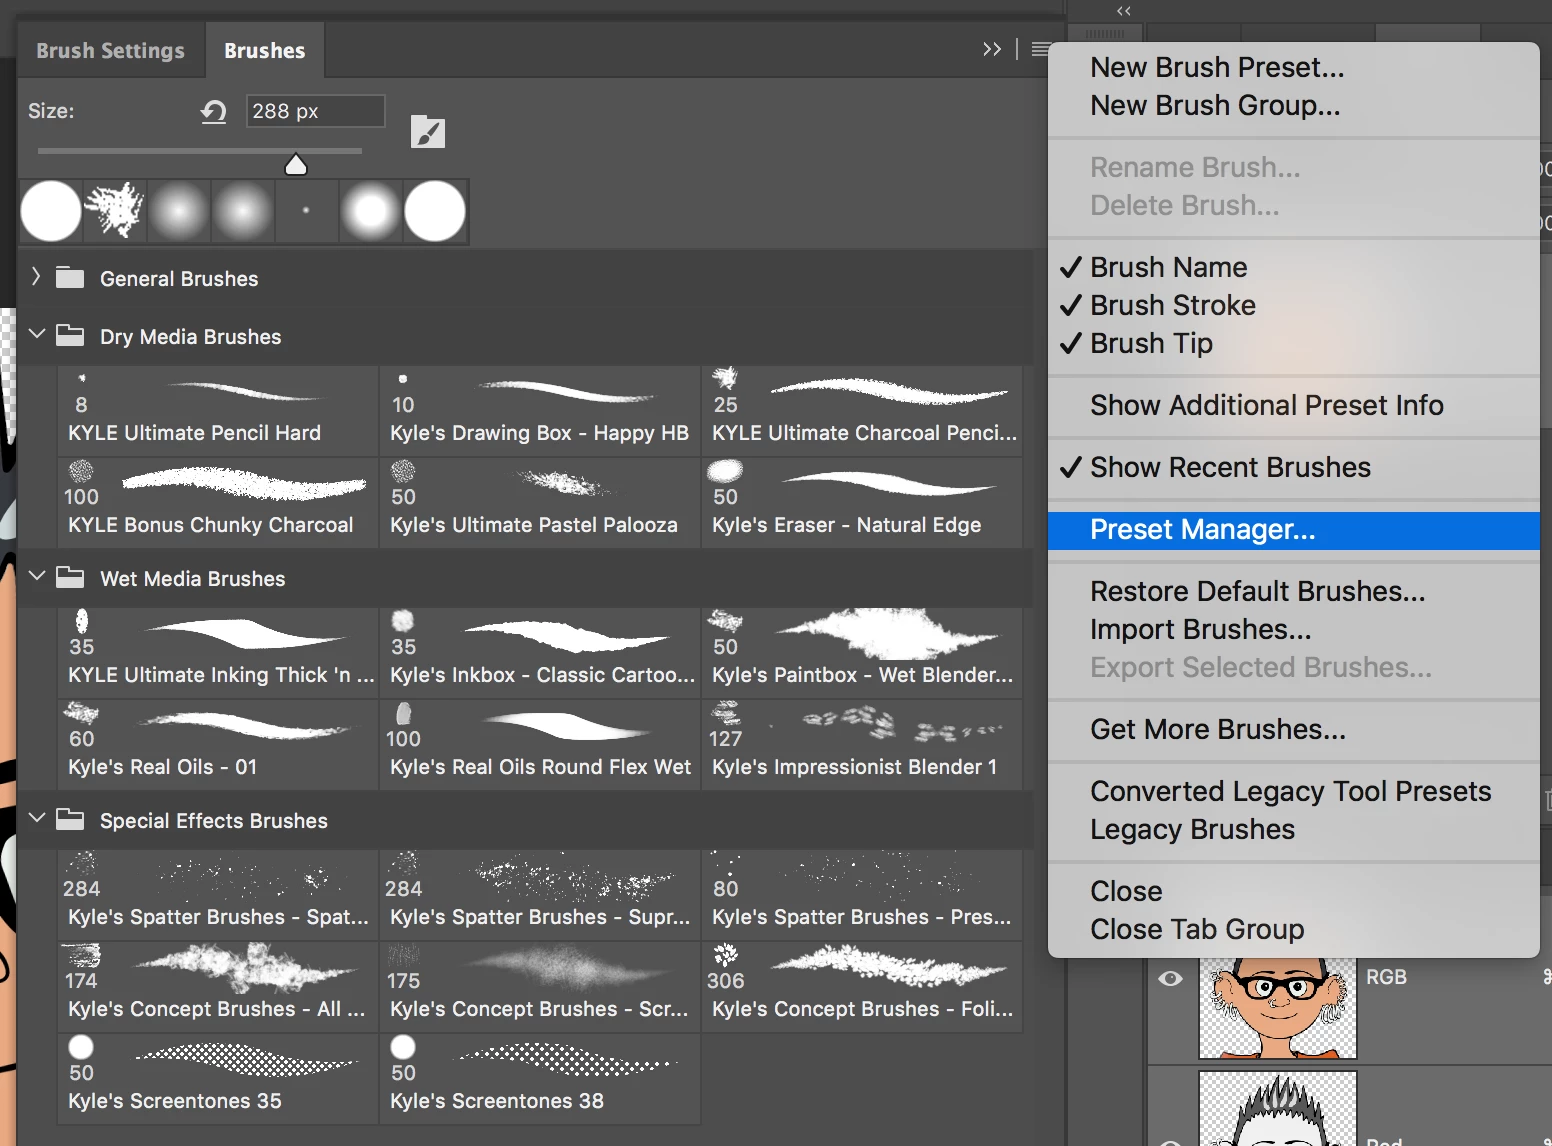Open the Brushes panel flyout menu icon
The height and width of the screenshot is (1146, 1552).
point(1040,49)
